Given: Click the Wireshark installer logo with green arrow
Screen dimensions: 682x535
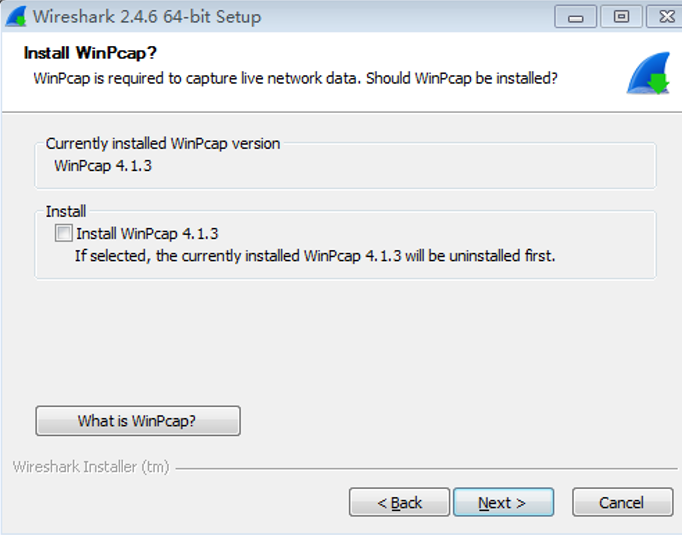Looking at the screenshot, I should tap(649, 73).
